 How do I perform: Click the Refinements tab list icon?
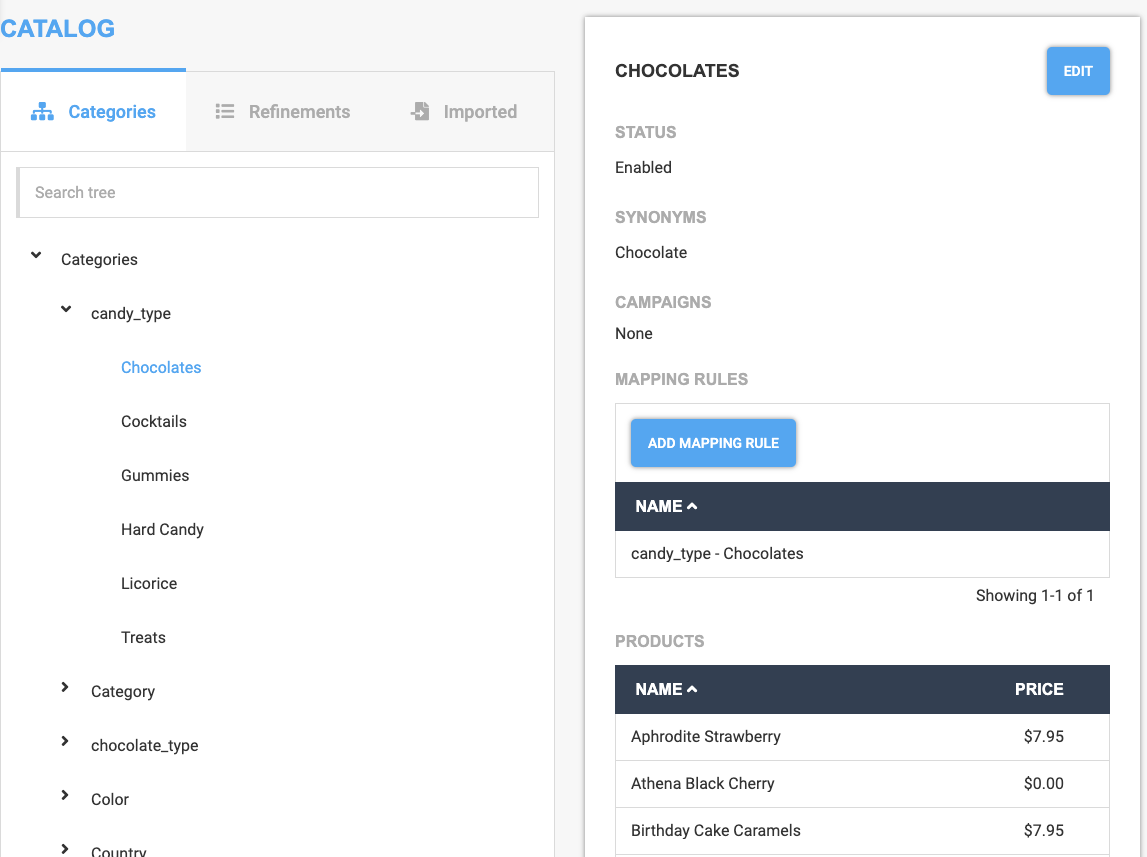225,112
